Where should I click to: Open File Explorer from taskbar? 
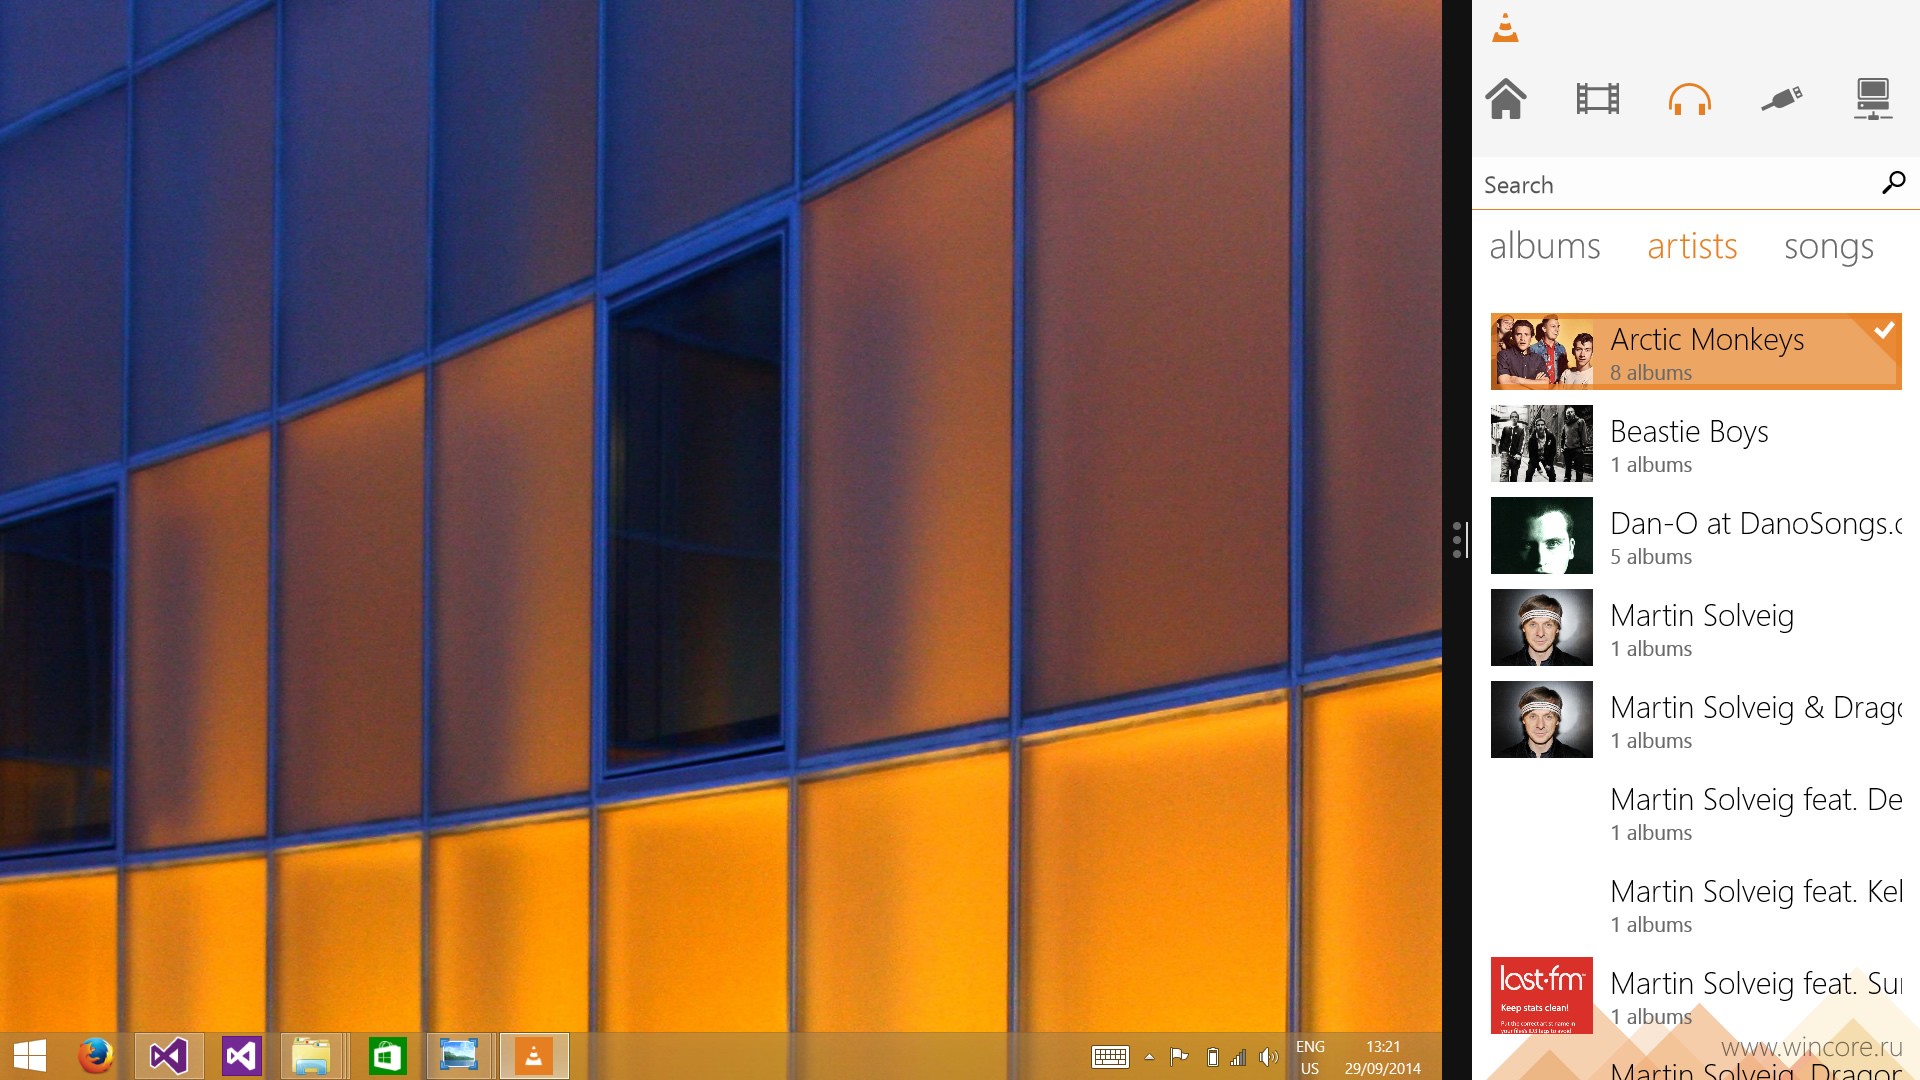tap(312, 1056)
